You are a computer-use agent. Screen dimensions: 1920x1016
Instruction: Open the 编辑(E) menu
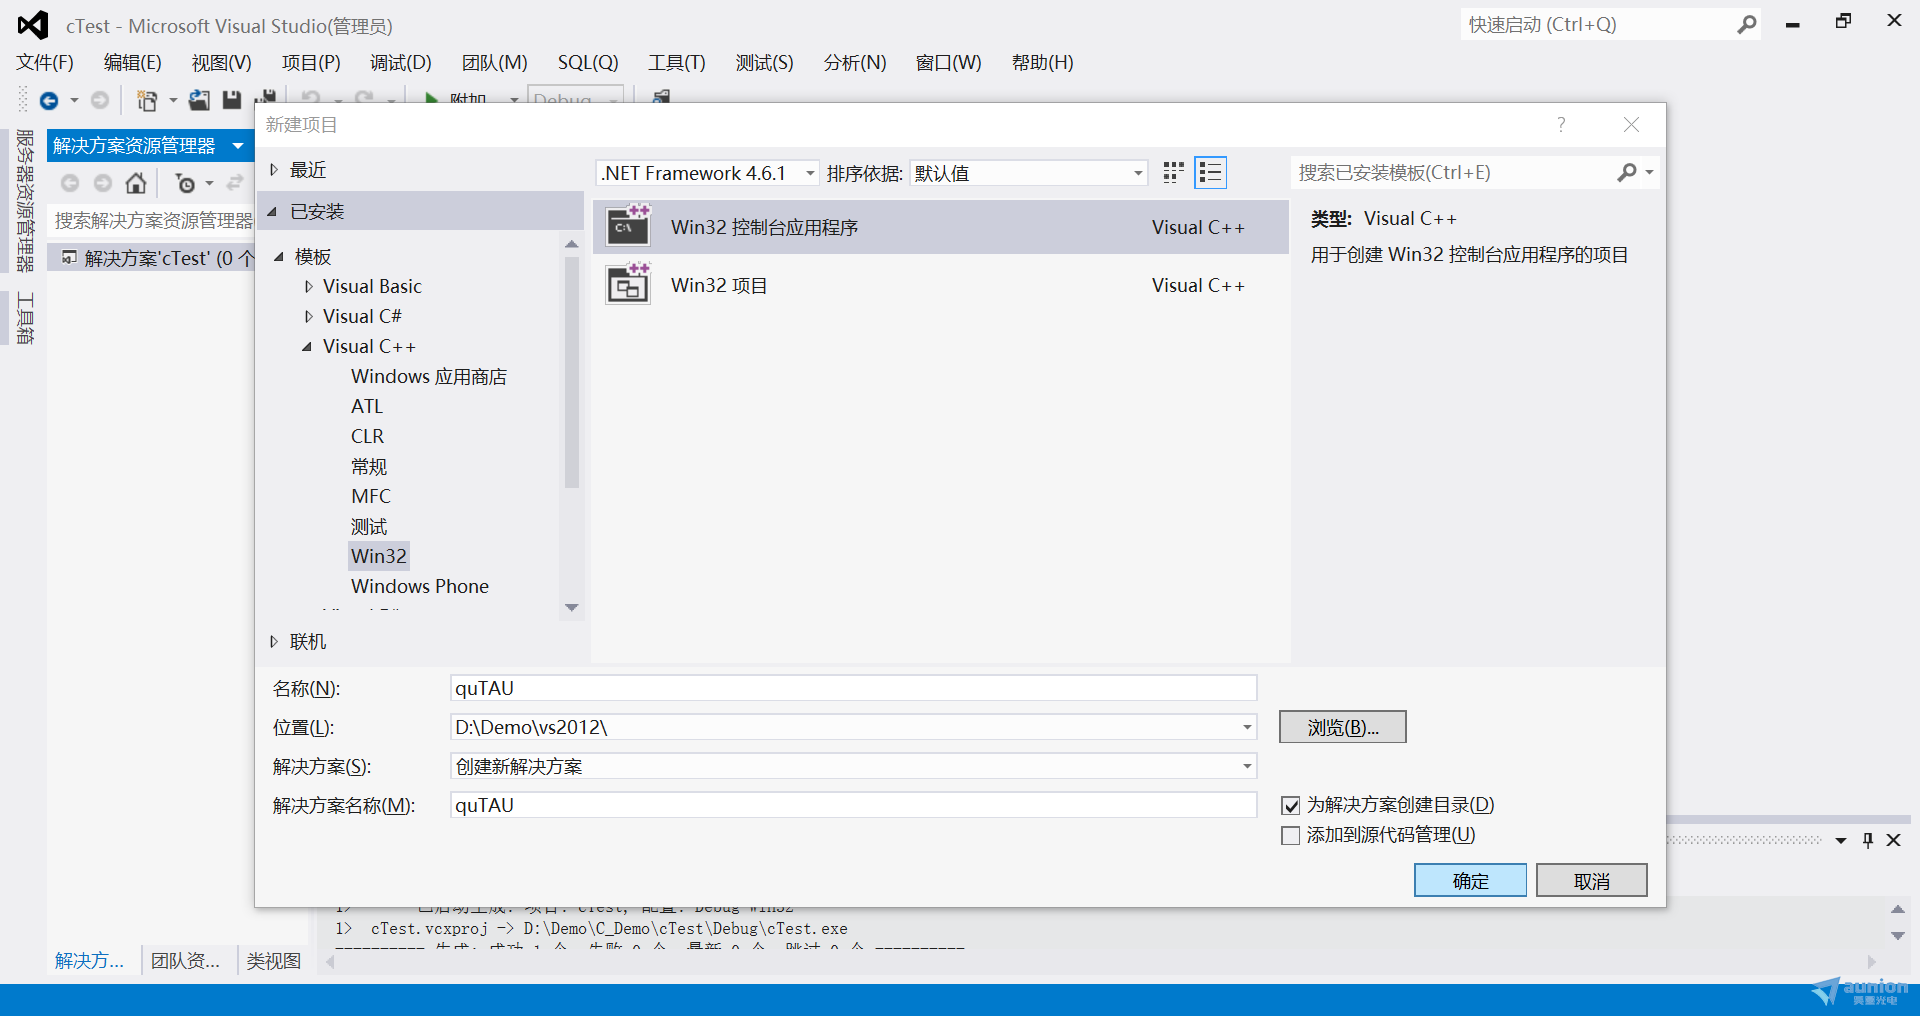(x=133, y=63)
